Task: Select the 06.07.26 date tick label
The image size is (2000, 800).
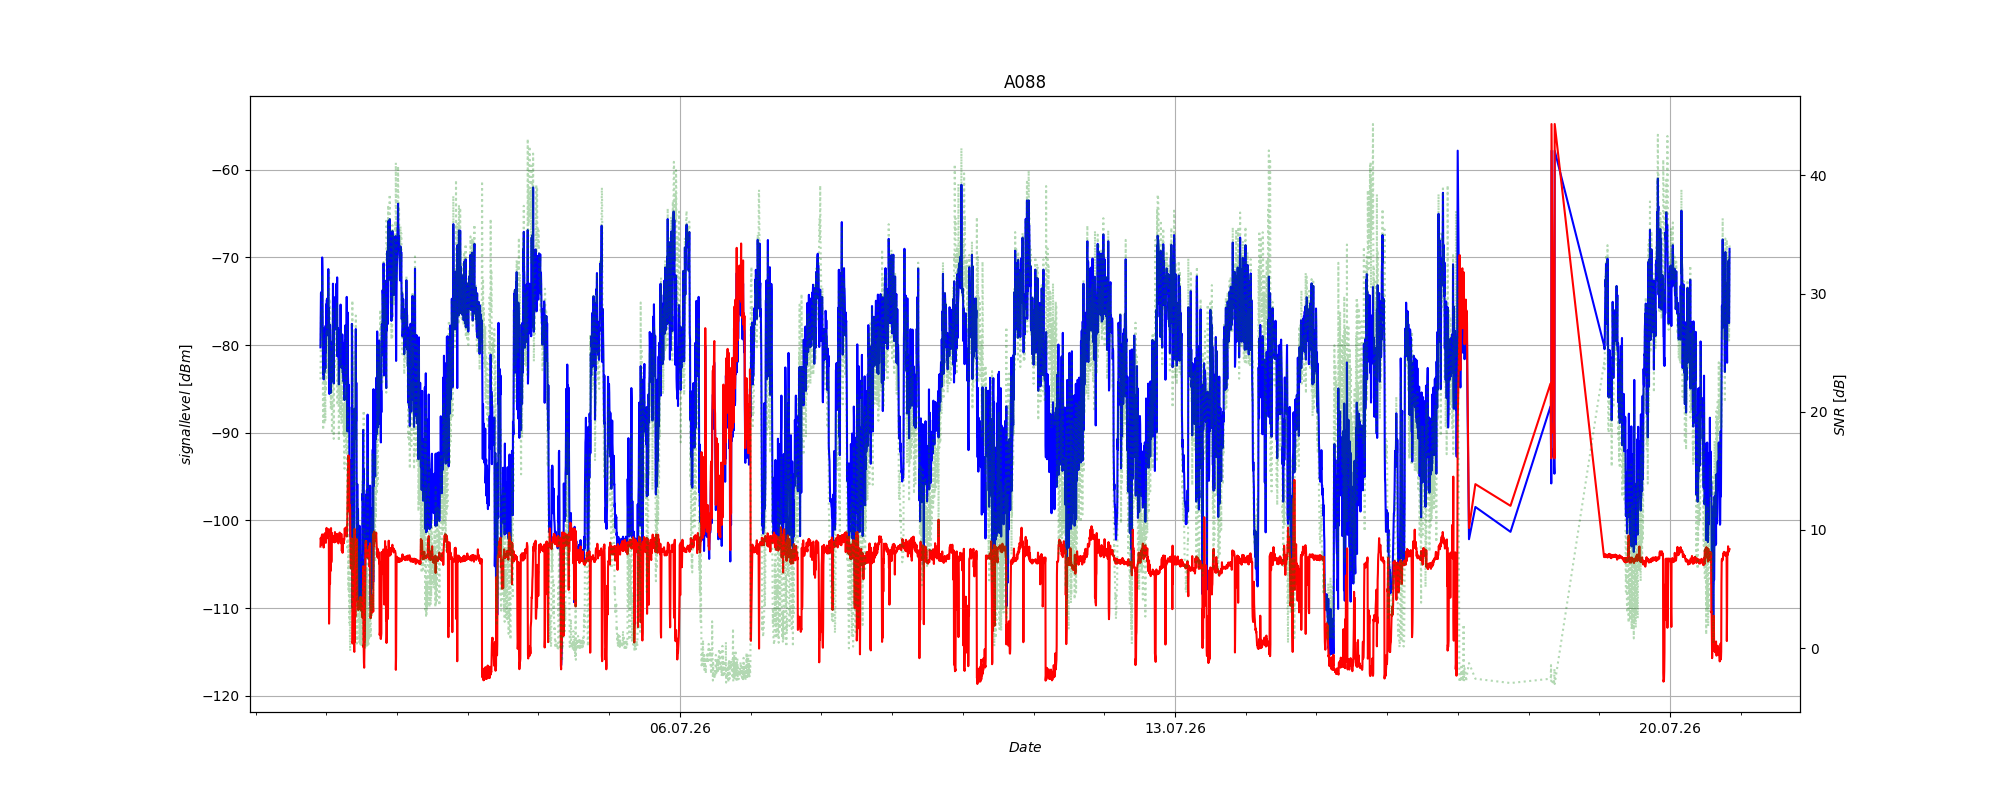Action: [x=680, y=728]
